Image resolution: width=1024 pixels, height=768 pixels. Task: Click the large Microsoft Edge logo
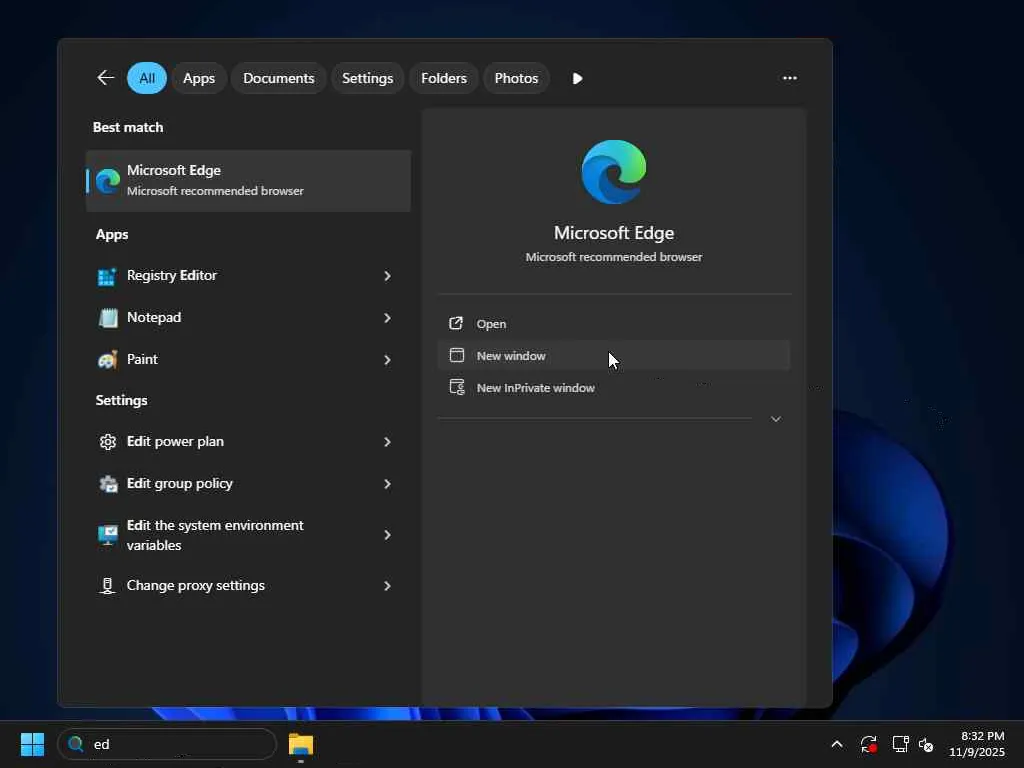[x=613, y=172]
